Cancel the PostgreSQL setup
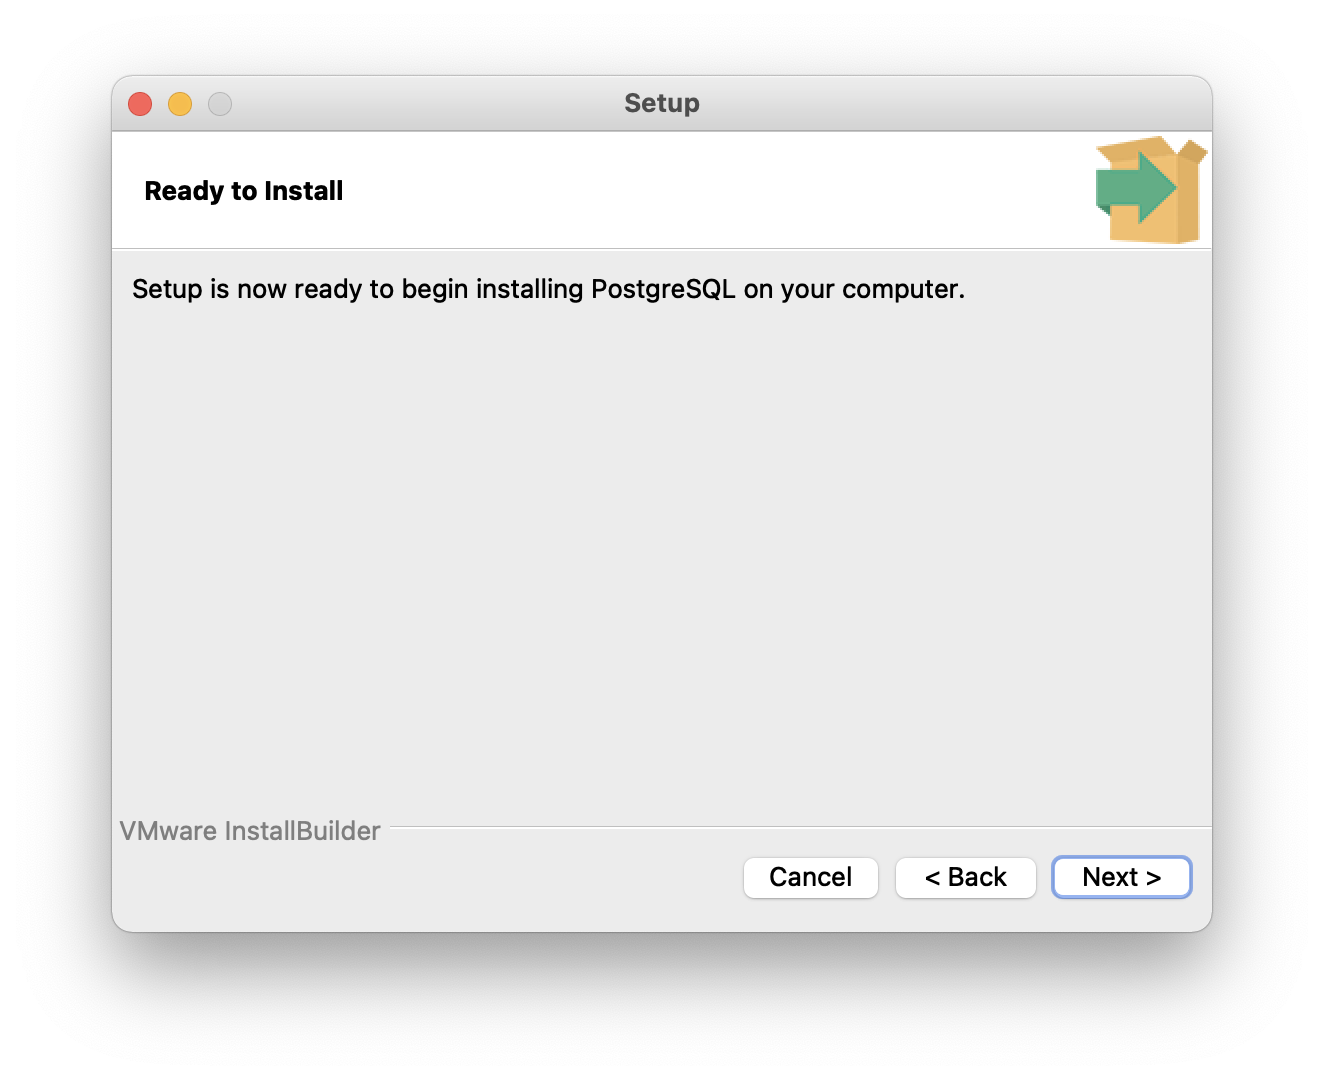Screen dimensions: 1324x1080 810,877
